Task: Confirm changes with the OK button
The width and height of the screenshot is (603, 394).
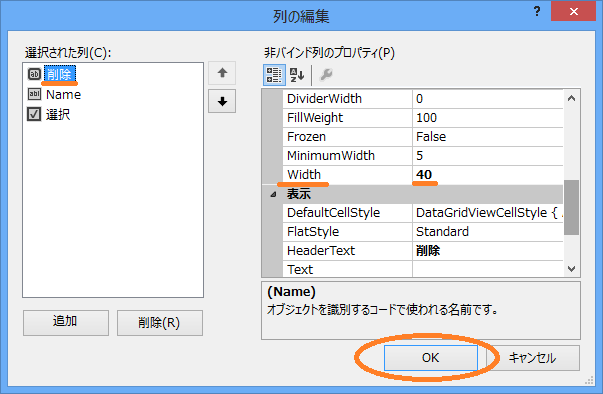Action: 431,358
